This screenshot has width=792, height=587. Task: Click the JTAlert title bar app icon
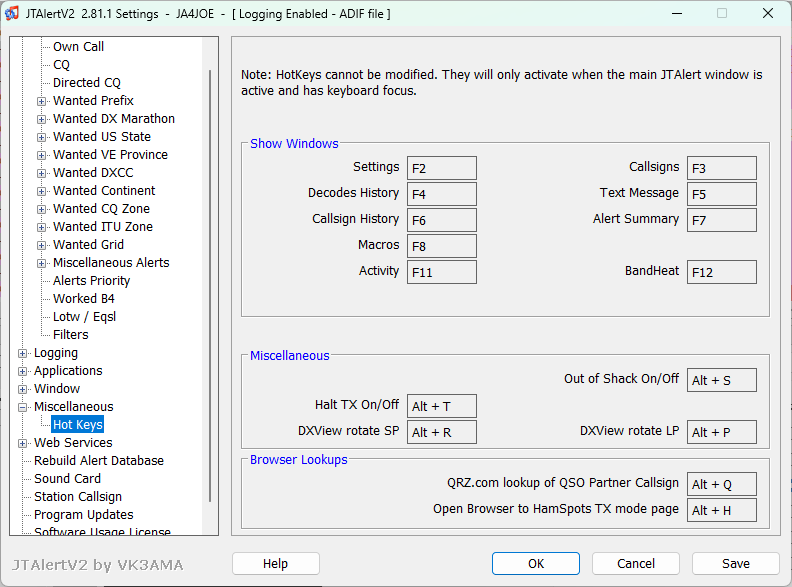coord(12,13)
